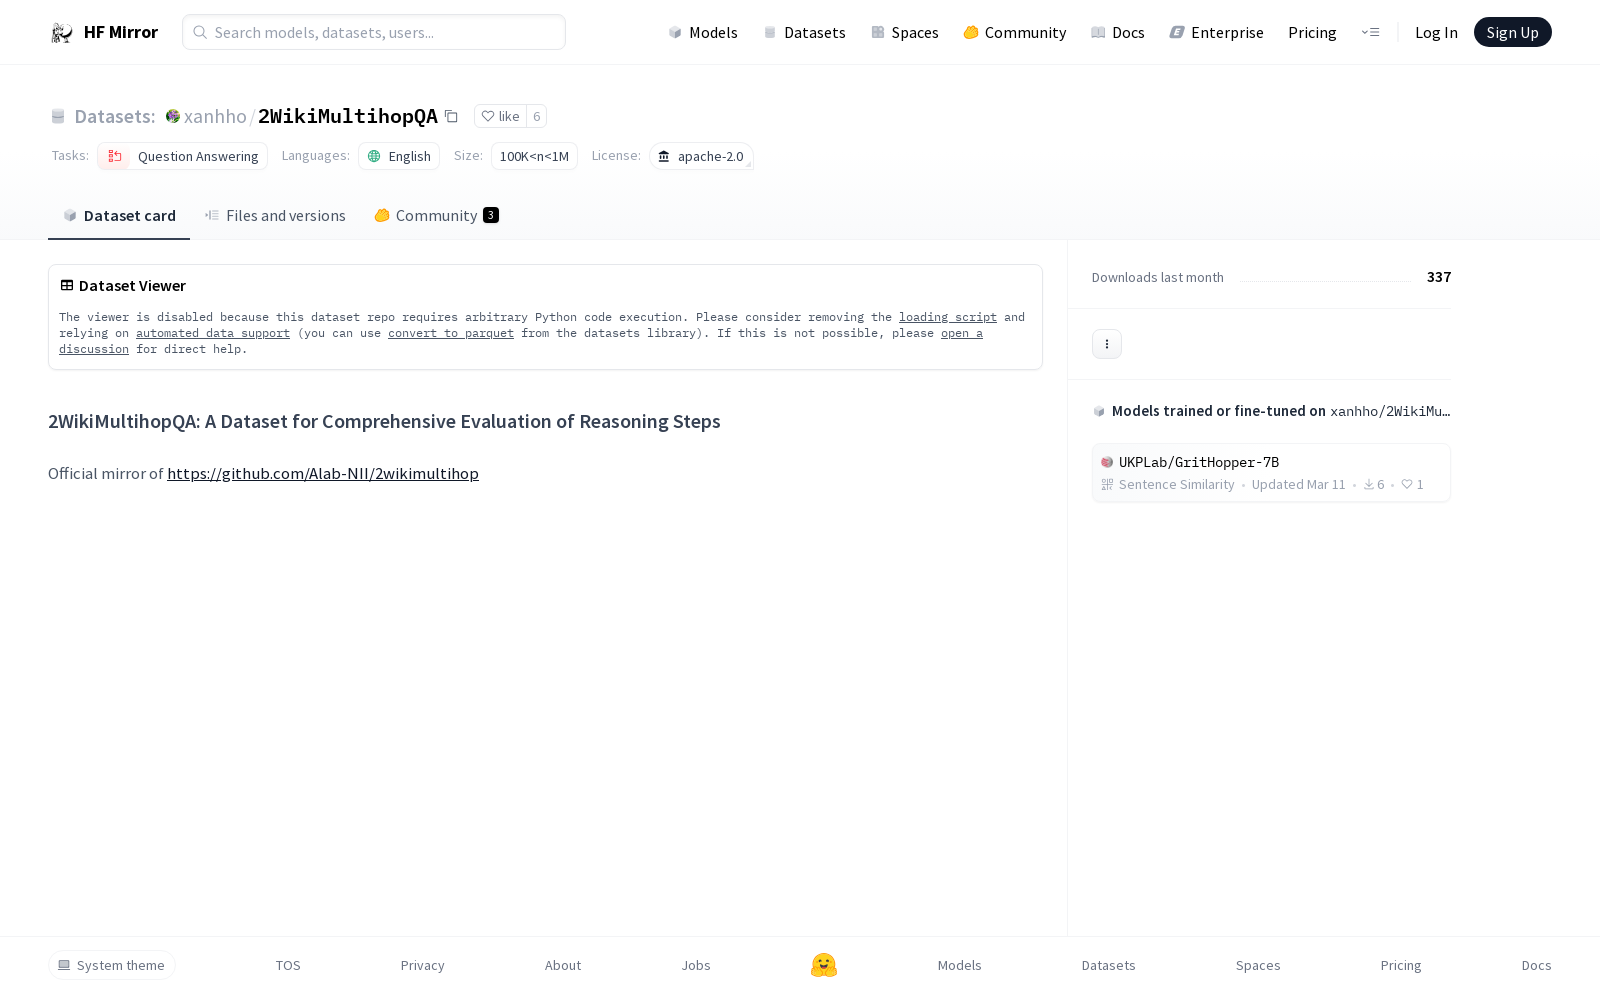Open About in the footer
This screenshot has height=1000, width=1600.
[563, 965]
